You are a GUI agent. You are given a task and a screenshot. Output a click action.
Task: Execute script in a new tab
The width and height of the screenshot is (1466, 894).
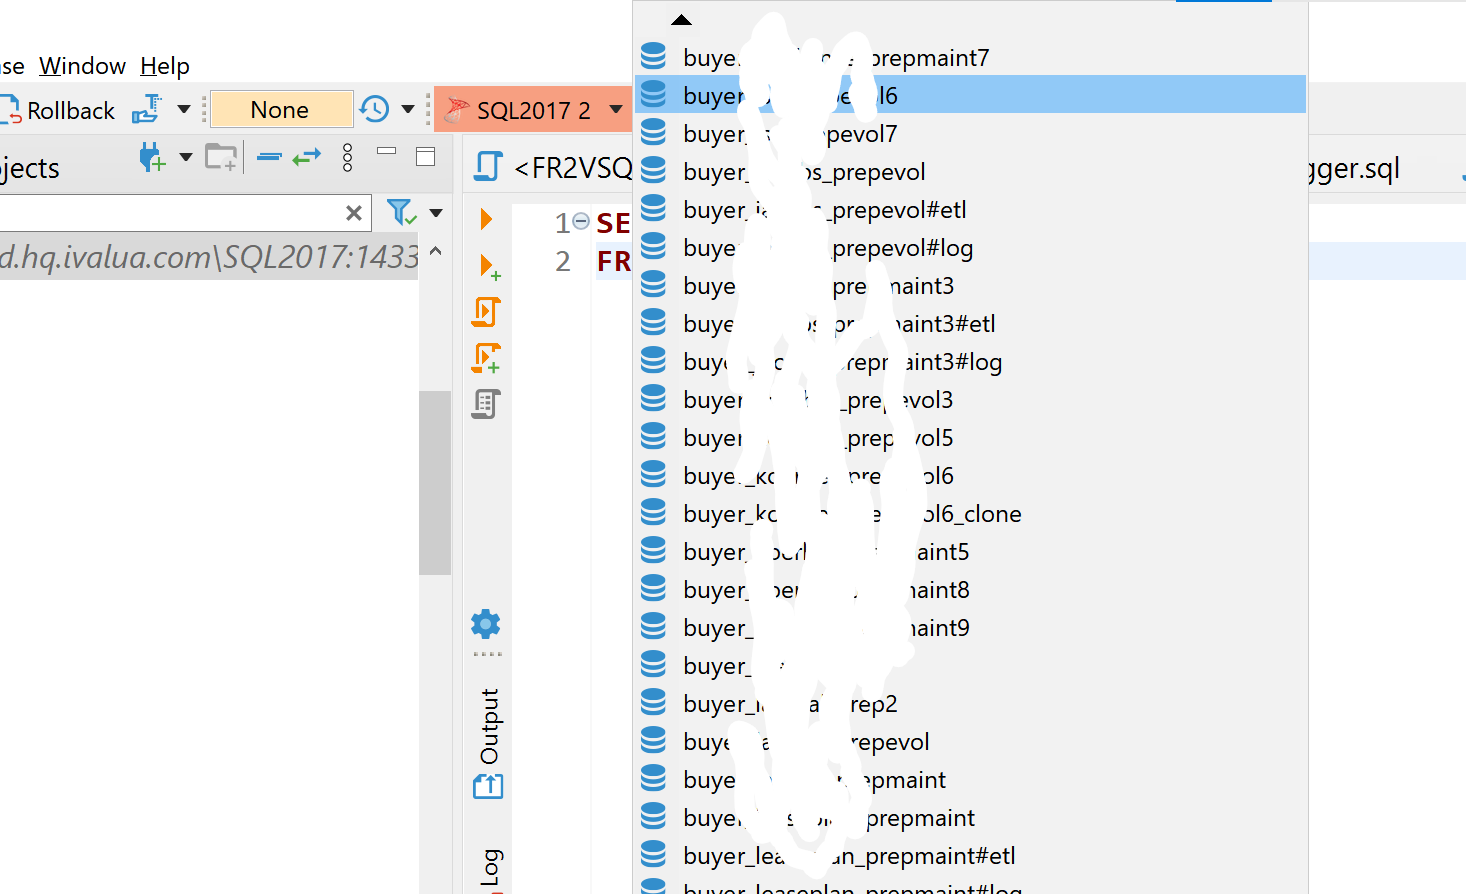486,358
